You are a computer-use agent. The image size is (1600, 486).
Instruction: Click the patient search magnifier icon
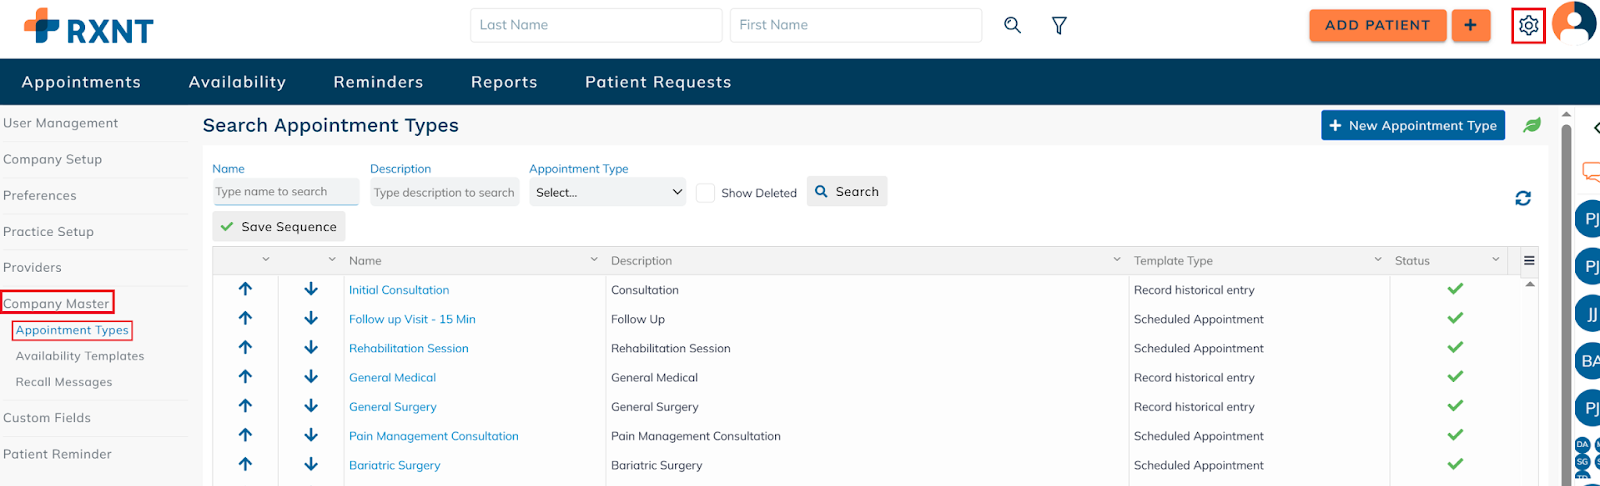pyautogui.click(x=1012, y=25)
